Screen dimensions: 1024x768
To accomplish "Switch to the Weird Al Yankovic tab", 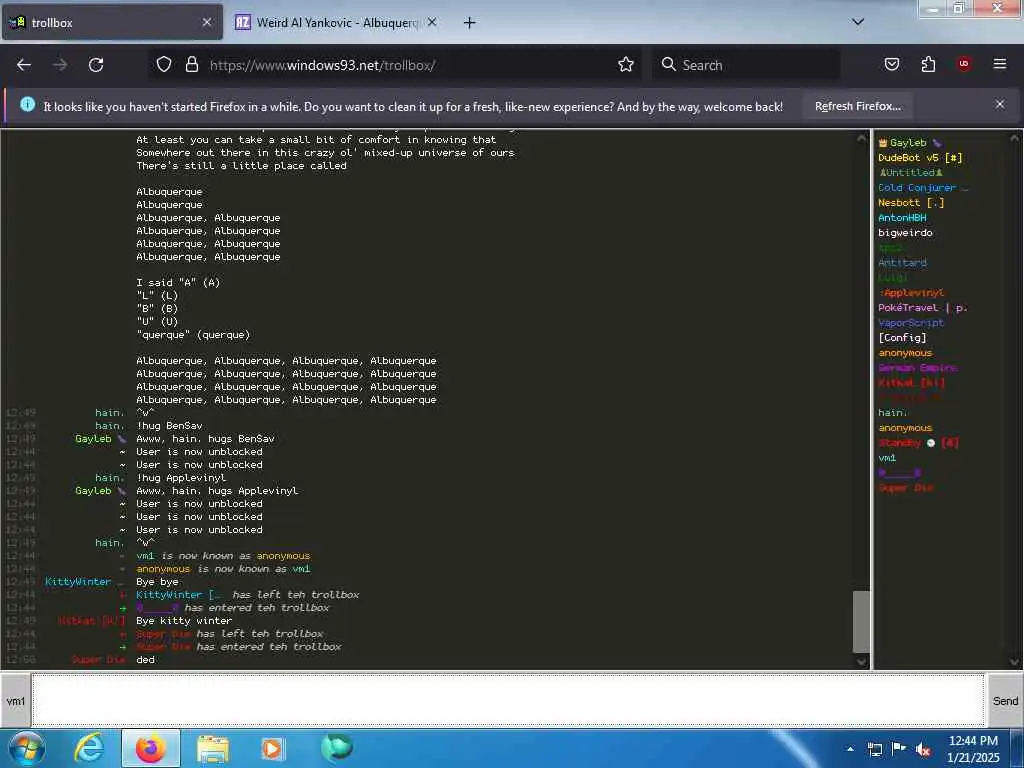I will coord(336,23).
